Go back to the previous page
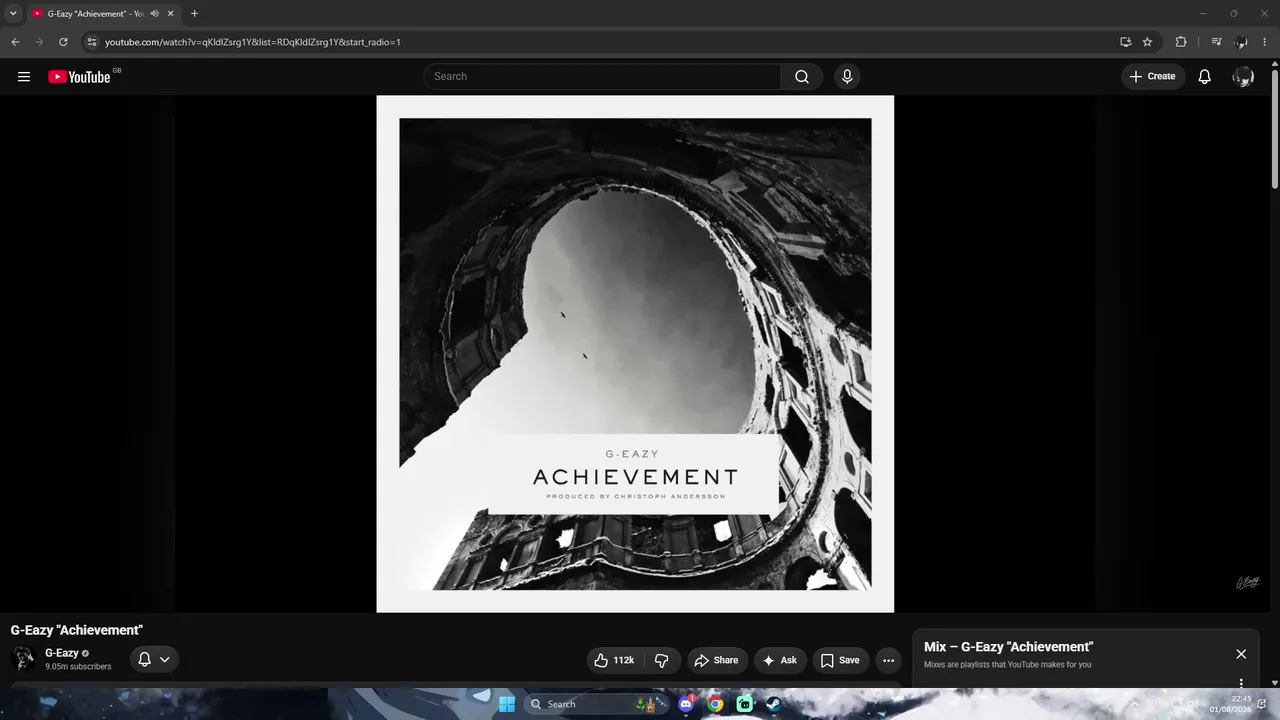Screen dimensions: 1280x720 [x=15, y=42]
